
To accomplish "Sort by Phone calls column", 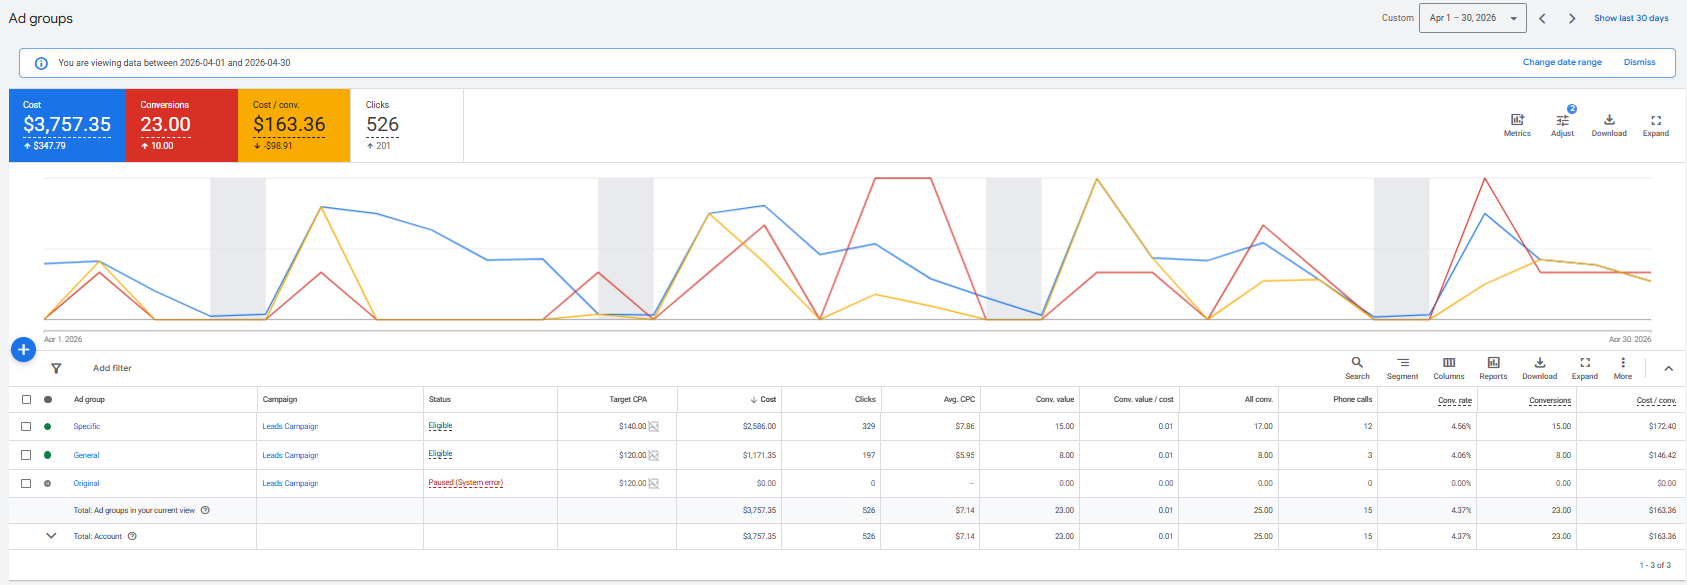I will point(1352,399).
